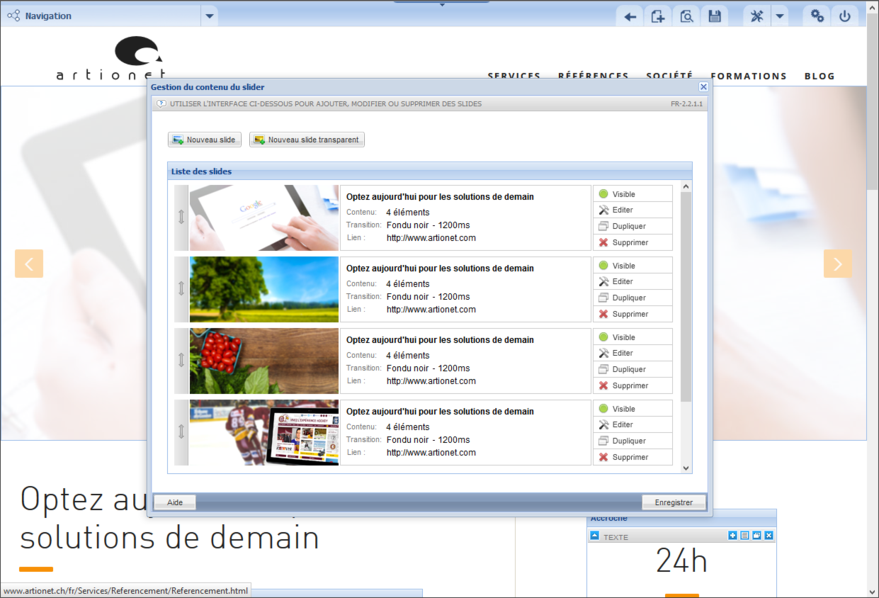Click Dupliquer for the tomatoes slide

[x=633, y=369]
